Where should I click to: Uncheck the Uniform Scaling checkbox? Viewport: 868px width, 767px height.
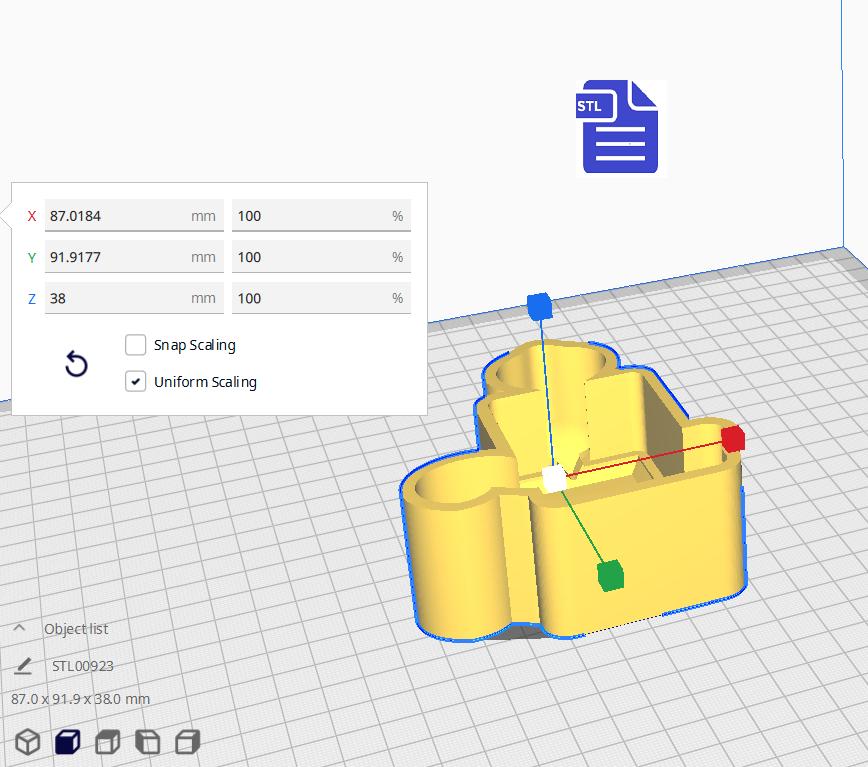[136, 382]
